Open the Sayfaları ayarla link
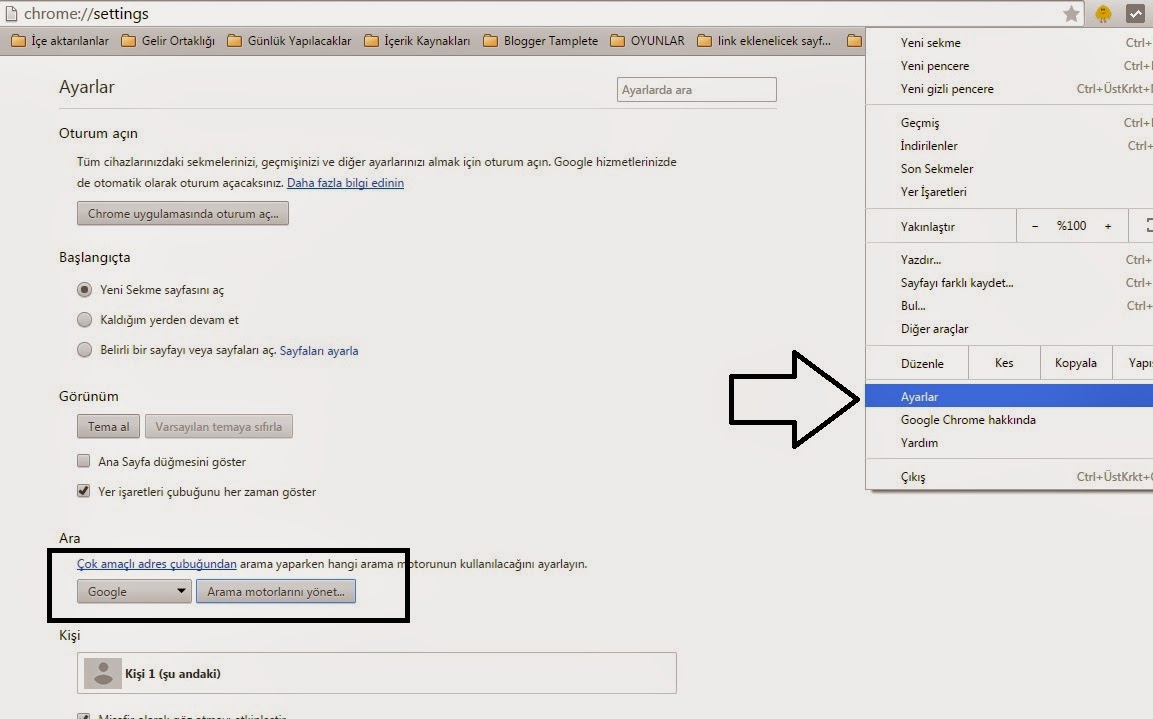 click(318, 351)
